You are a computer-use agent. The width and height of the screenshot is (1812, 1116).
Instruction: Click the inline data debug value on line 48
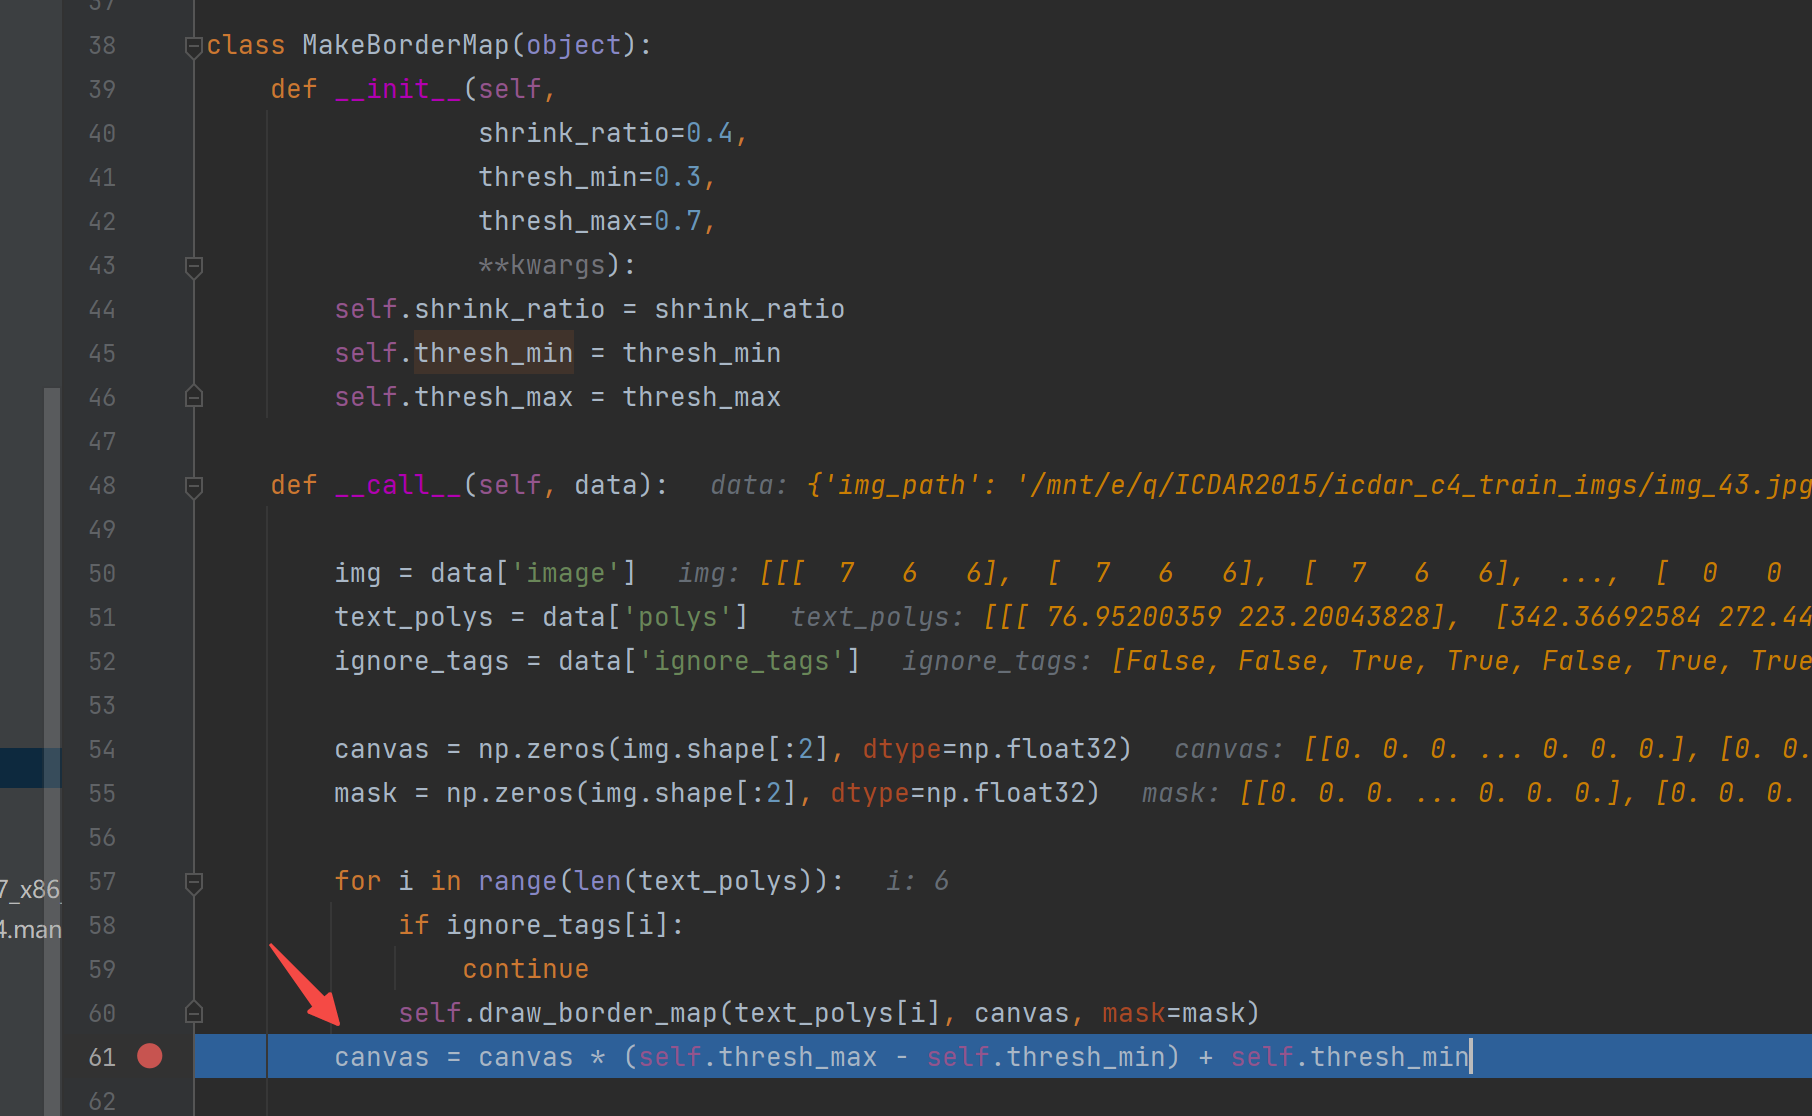point(1260,485)
